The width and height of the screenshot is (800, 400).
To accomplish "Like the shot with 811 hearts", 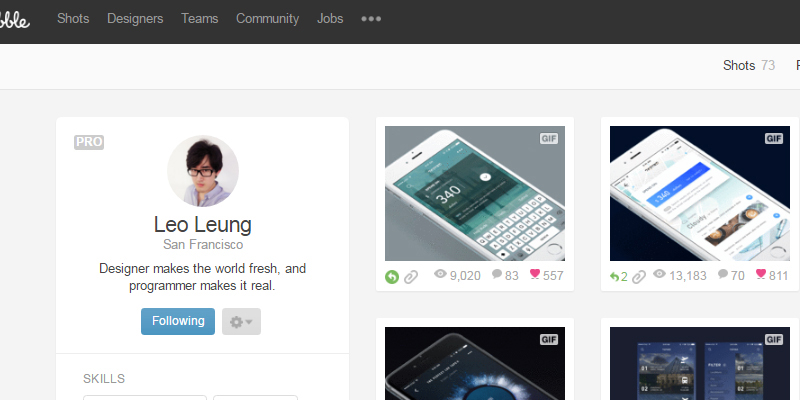I will (x=761, y=274).
